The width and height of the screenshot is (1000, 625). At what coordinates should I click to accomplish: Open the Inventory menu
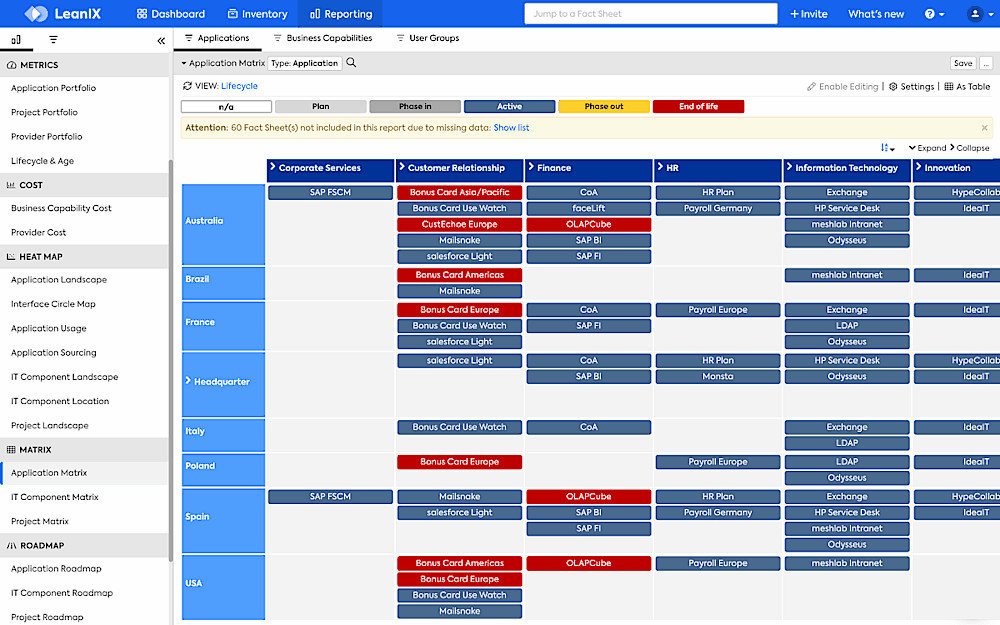click(258, 13)
